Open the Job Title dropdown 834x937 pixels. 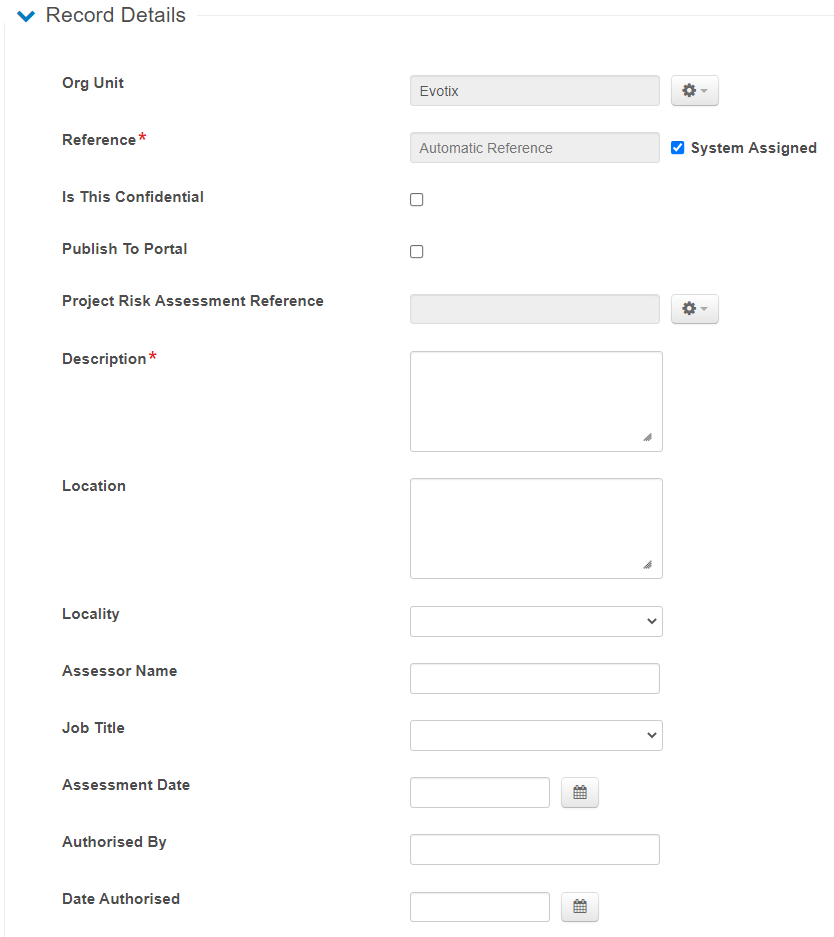point(536,736)
